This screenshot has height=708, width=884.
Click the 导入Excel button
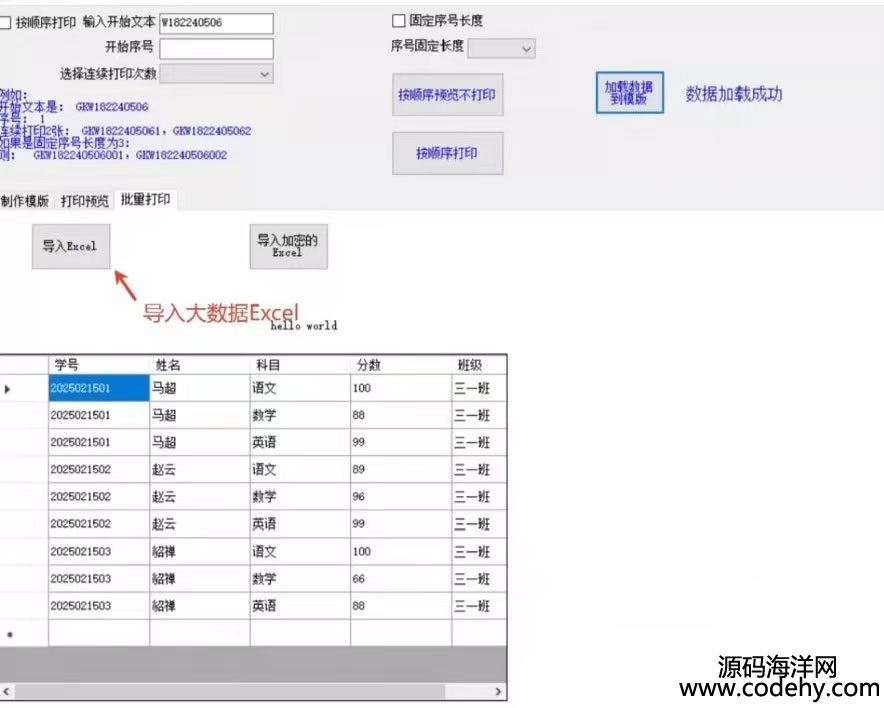point(70,246)
